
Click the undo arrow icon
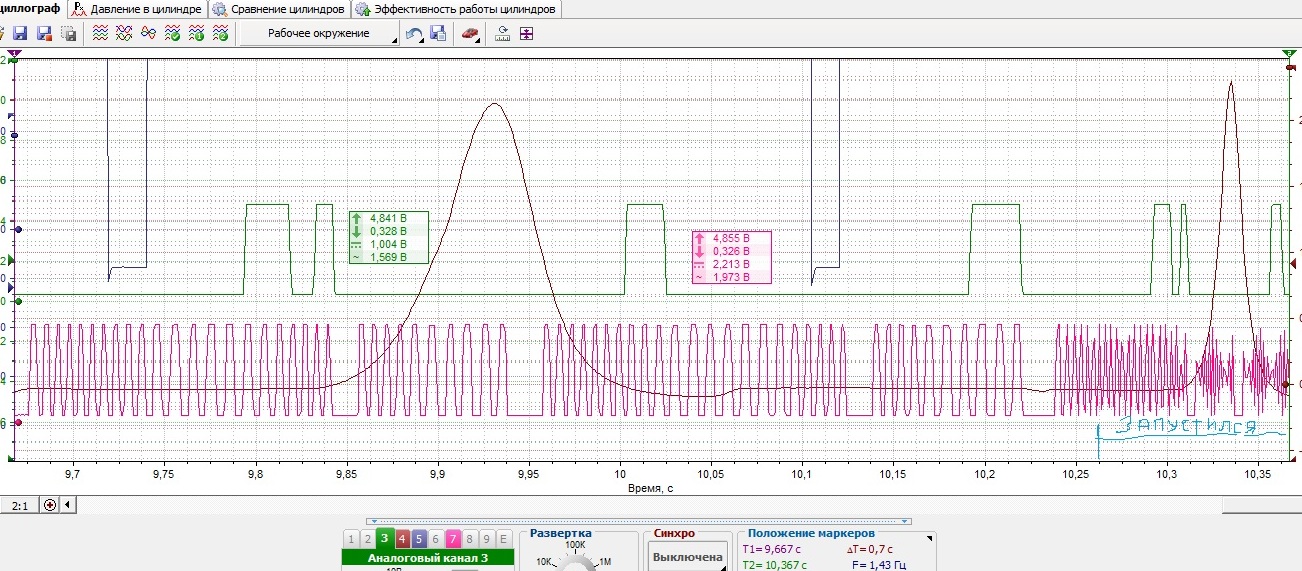tap(413, 34)
